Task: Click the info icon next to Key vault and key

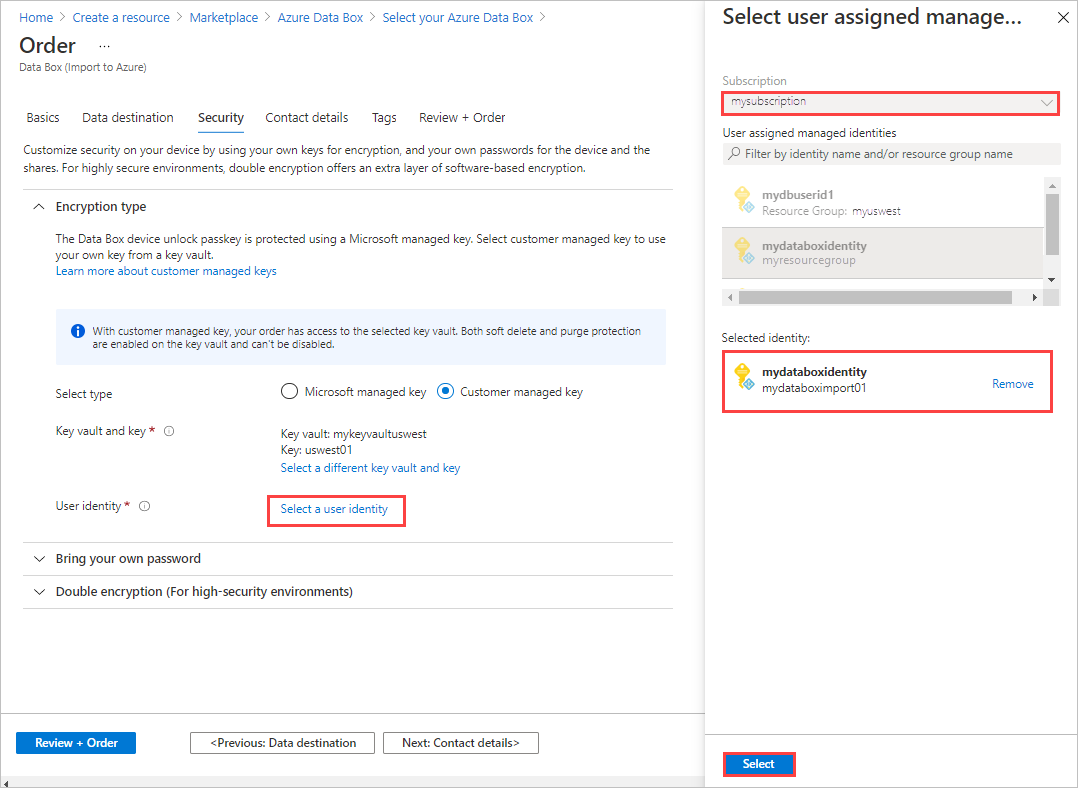Action: (167, 430)
